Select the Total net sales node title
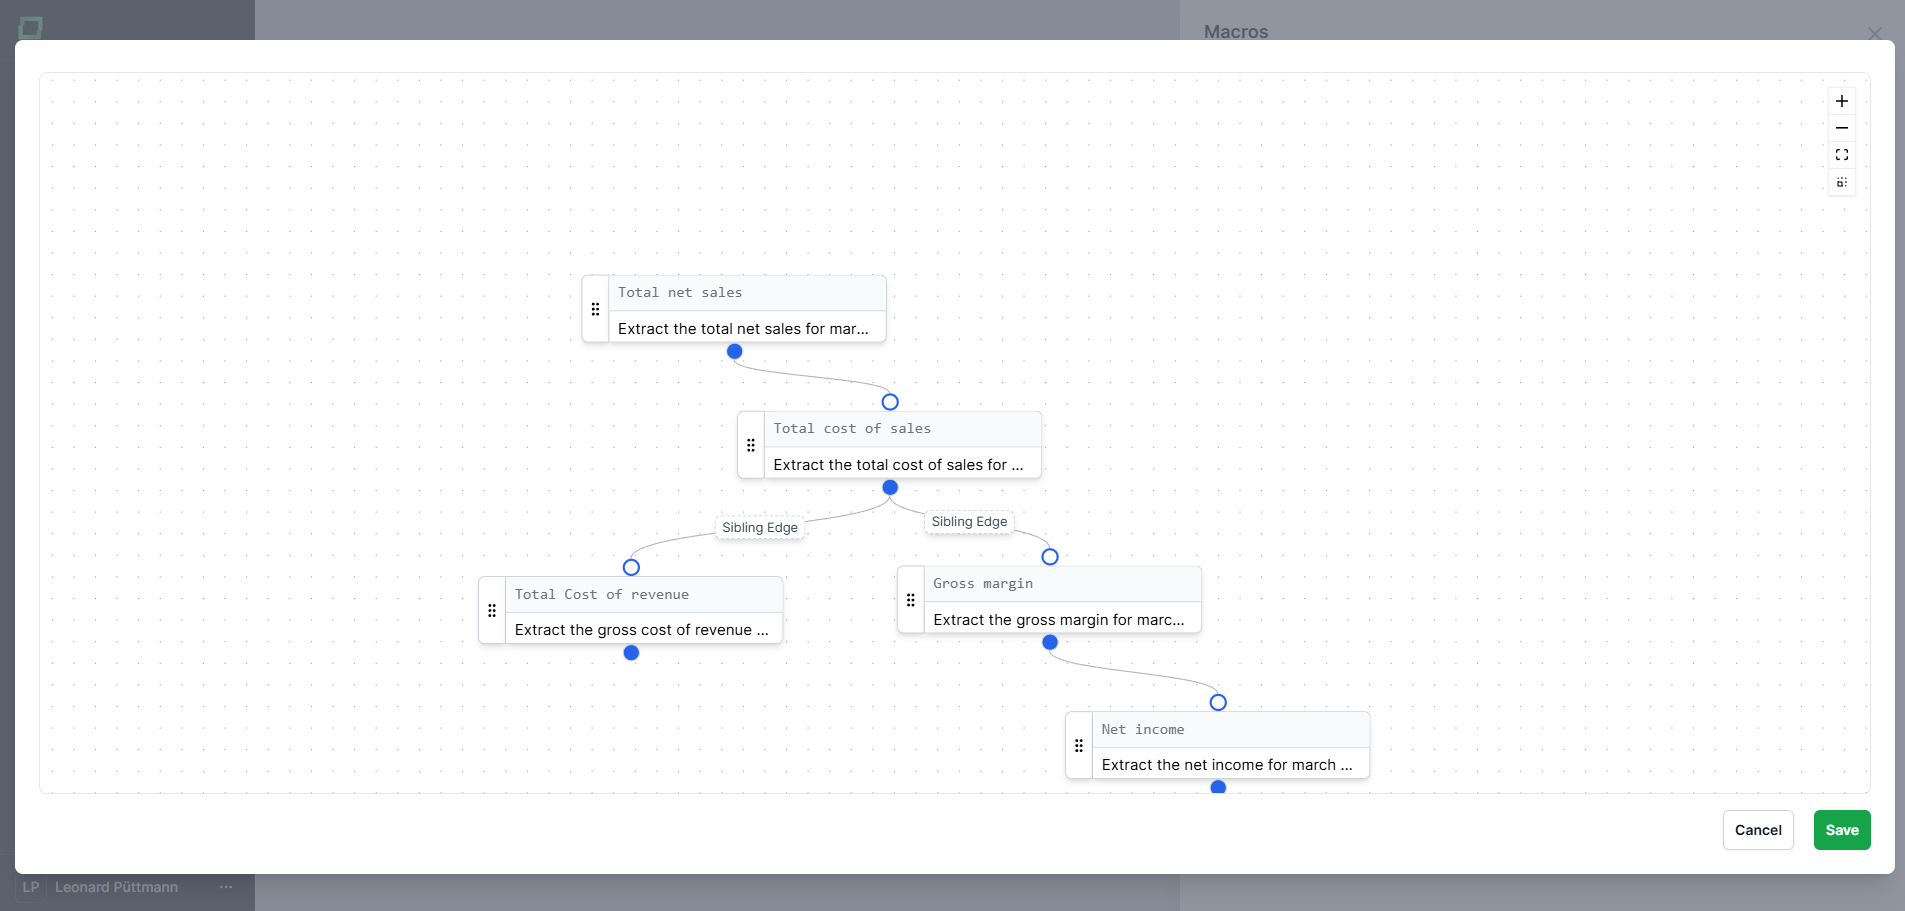This screenshot has height=911, width=1905. [x=680, y=292]
